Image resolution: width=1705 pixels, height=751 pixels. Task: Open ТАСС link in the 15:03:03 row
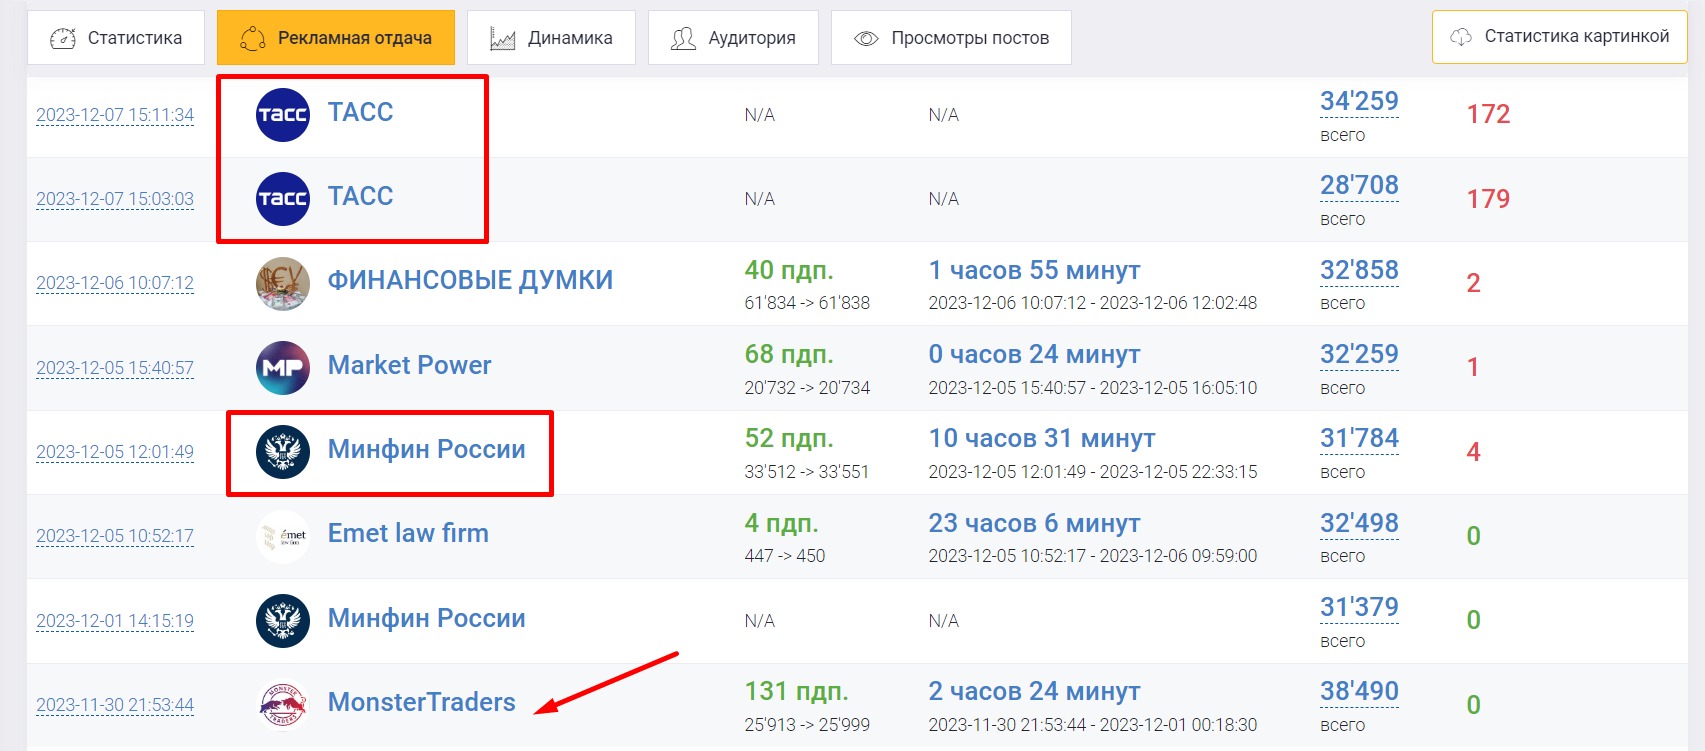(x=361, y=196)
